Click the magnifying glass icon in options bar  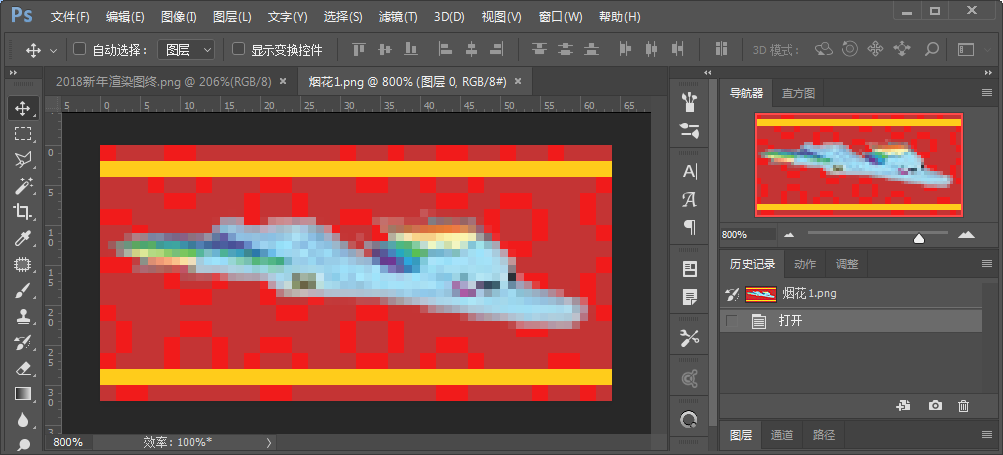932,49
